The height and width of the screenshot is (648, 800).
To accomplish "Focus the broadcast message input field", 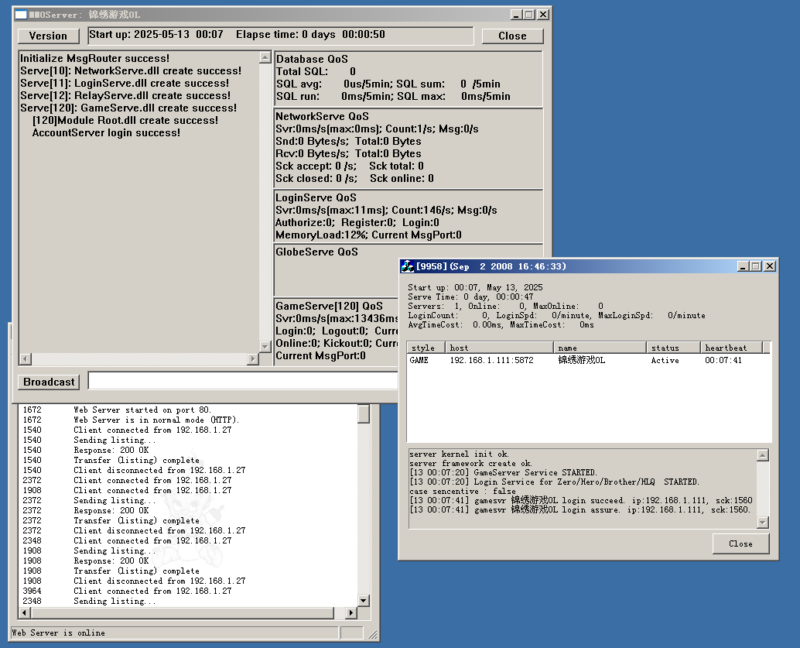I will point(242,381).
